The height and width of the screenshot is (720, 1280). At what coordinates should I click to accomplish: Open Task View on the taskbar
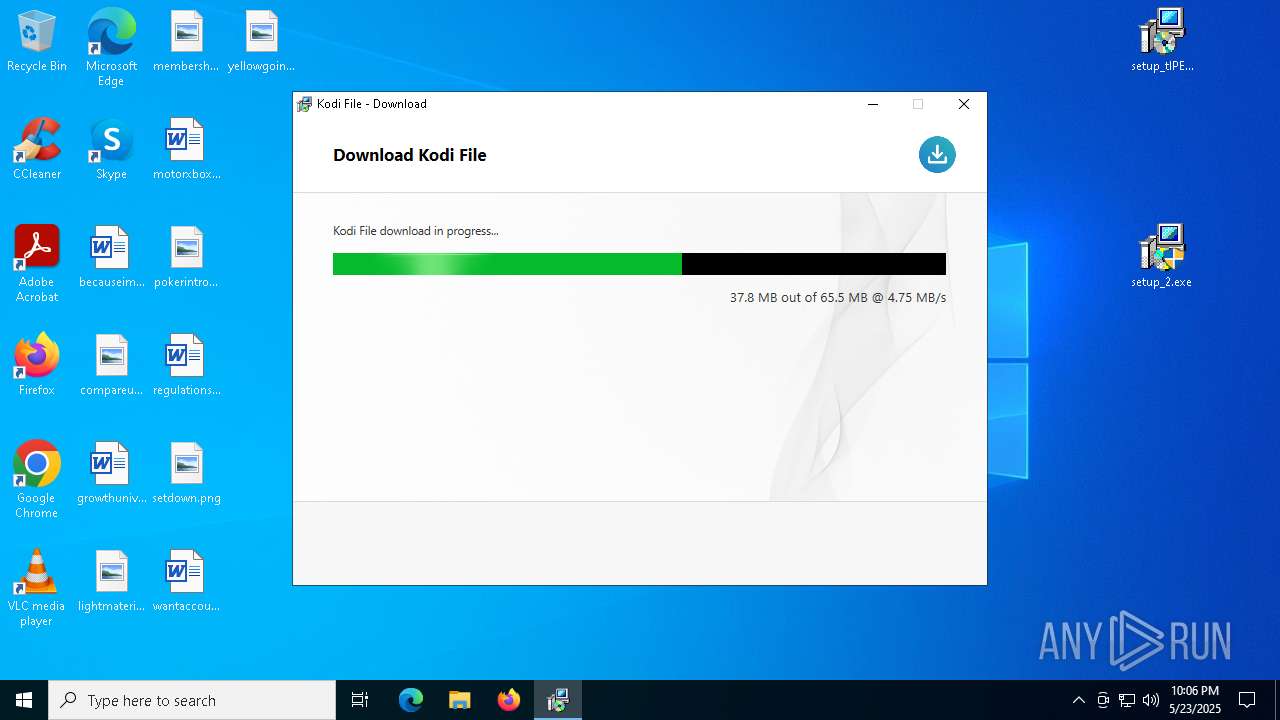[x=360, y=700]
